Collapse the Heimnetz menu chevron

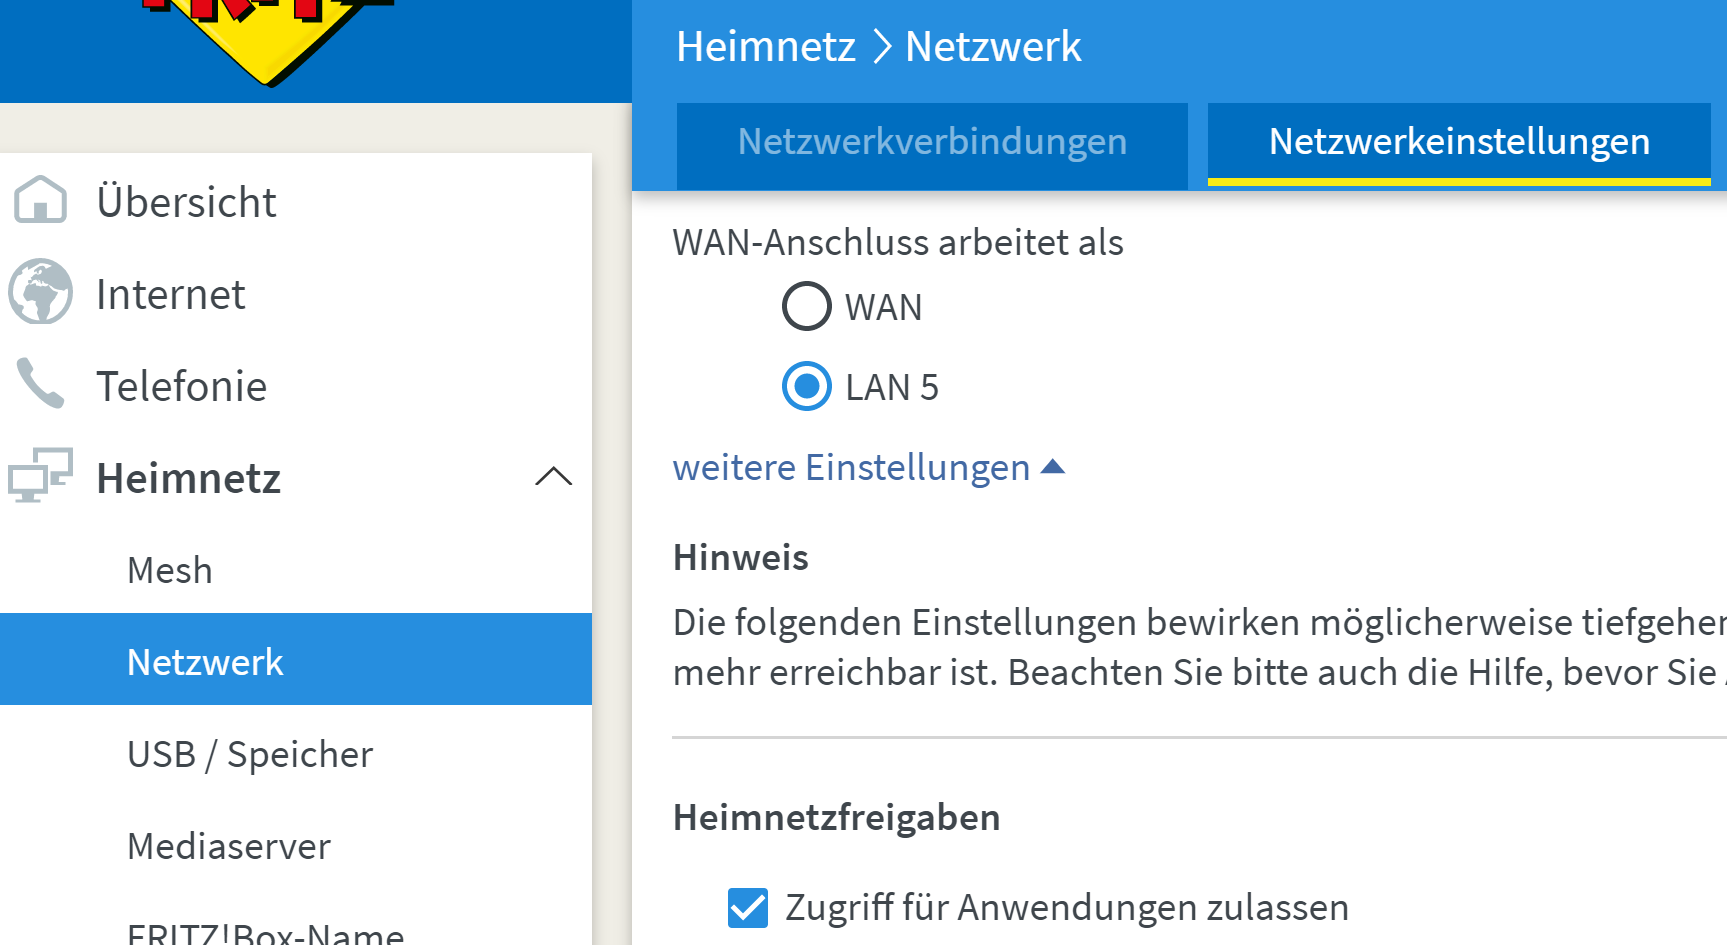coord(553,476)
